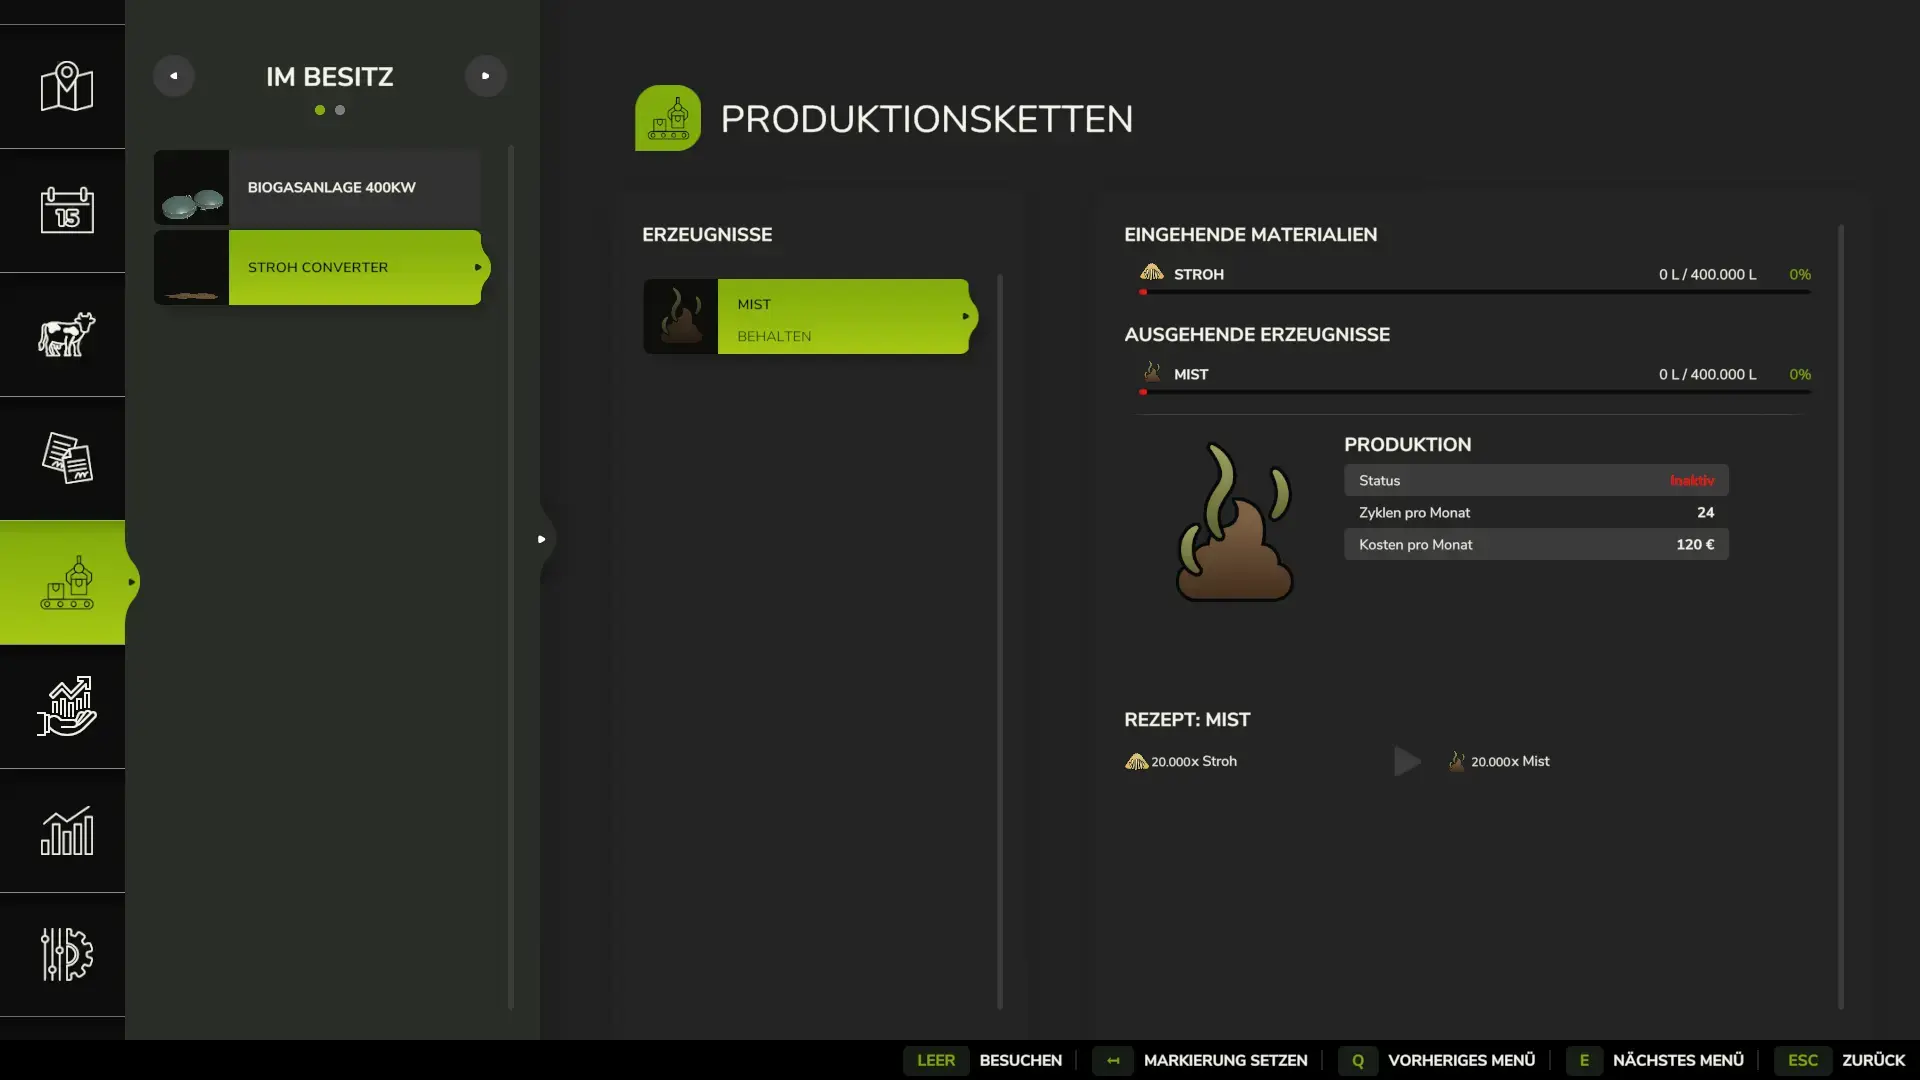Click the Besuchen button
The image size is (1920, 1080).
[x=1019, y=1060]
